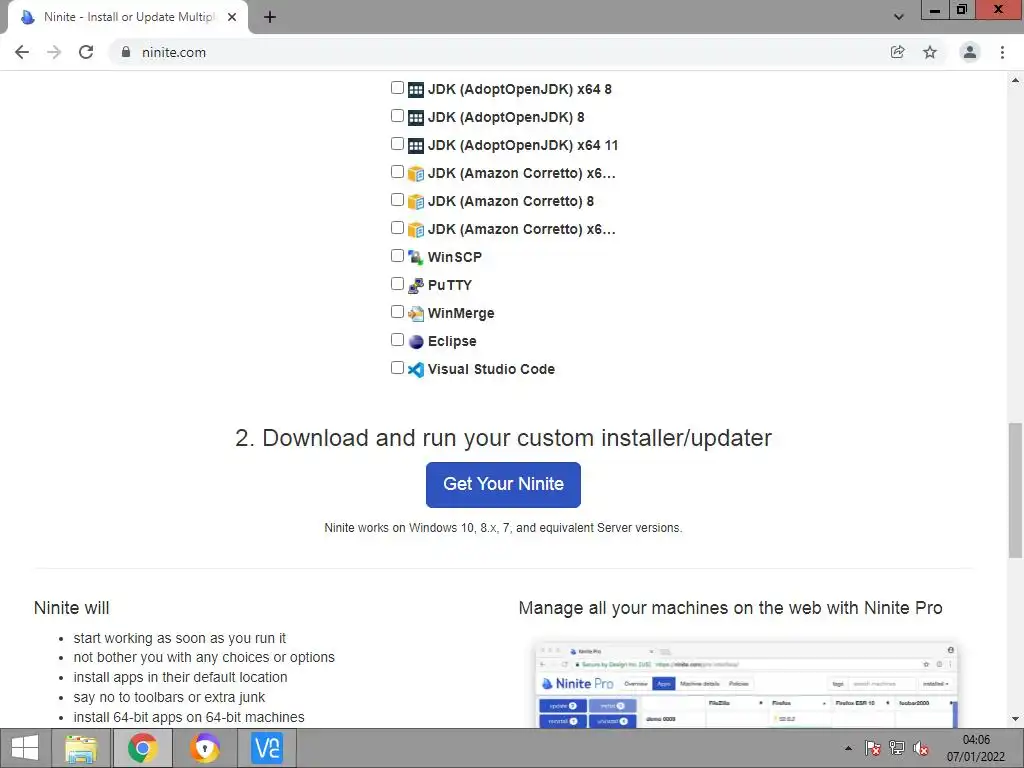
Task: Reload the Ninite page
Action: [86, 52]
